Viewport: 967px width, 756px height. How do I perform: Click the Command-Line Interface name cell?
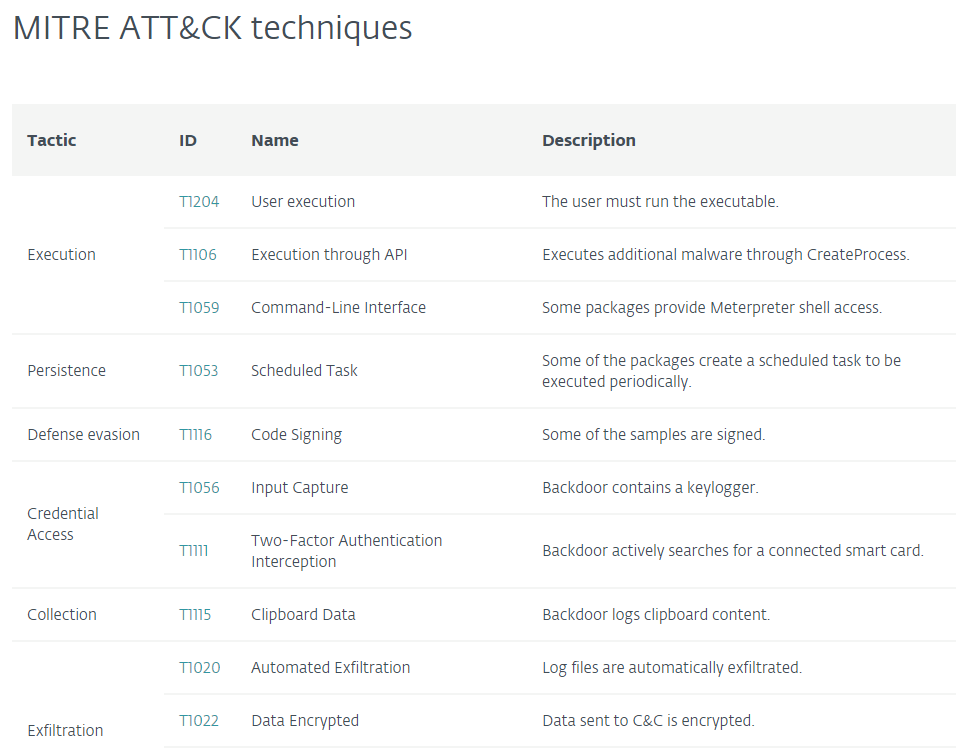338,308
